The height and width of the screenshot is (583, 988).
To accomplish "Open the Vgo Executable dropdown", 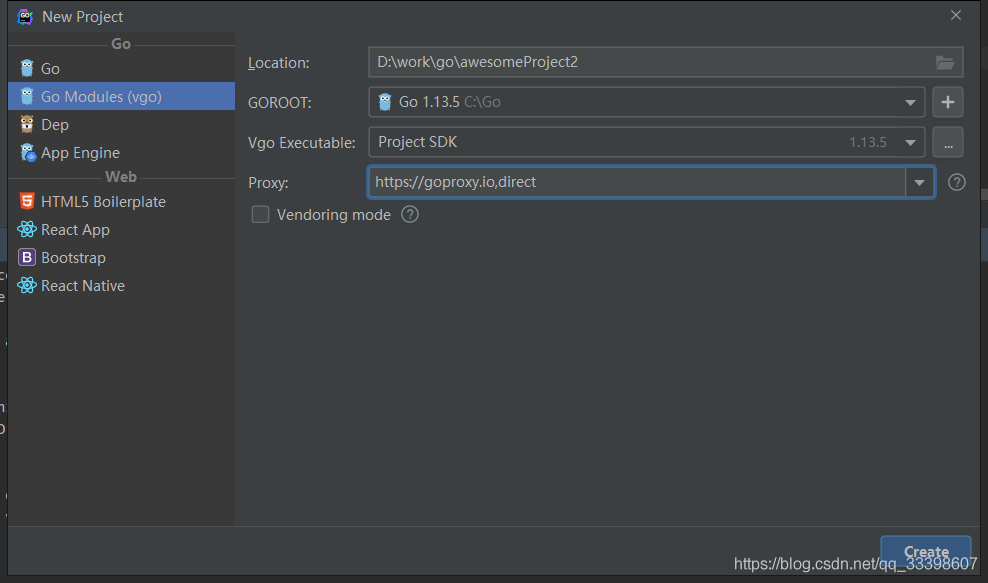I will (x=911, y=142).
